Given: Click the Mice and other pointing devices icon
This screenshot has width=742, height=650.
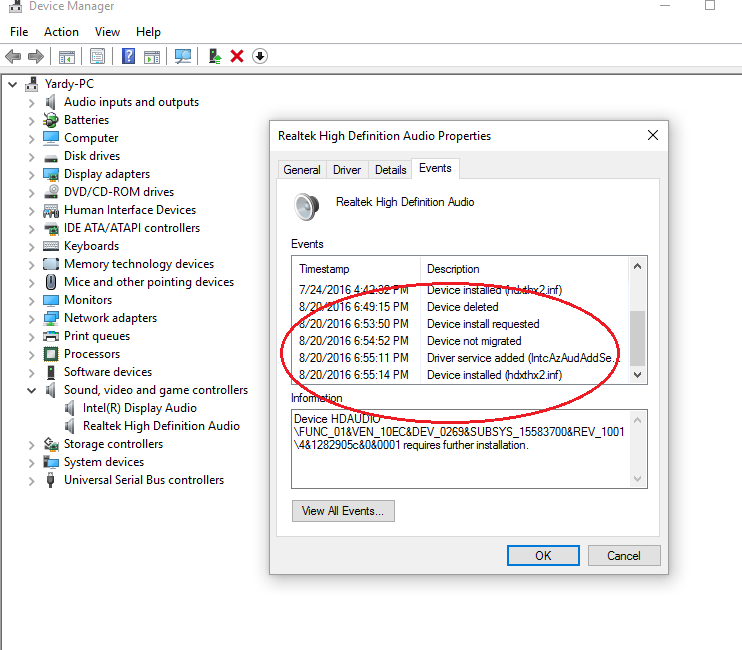Looking at the screenshot, I should point(51,282).
